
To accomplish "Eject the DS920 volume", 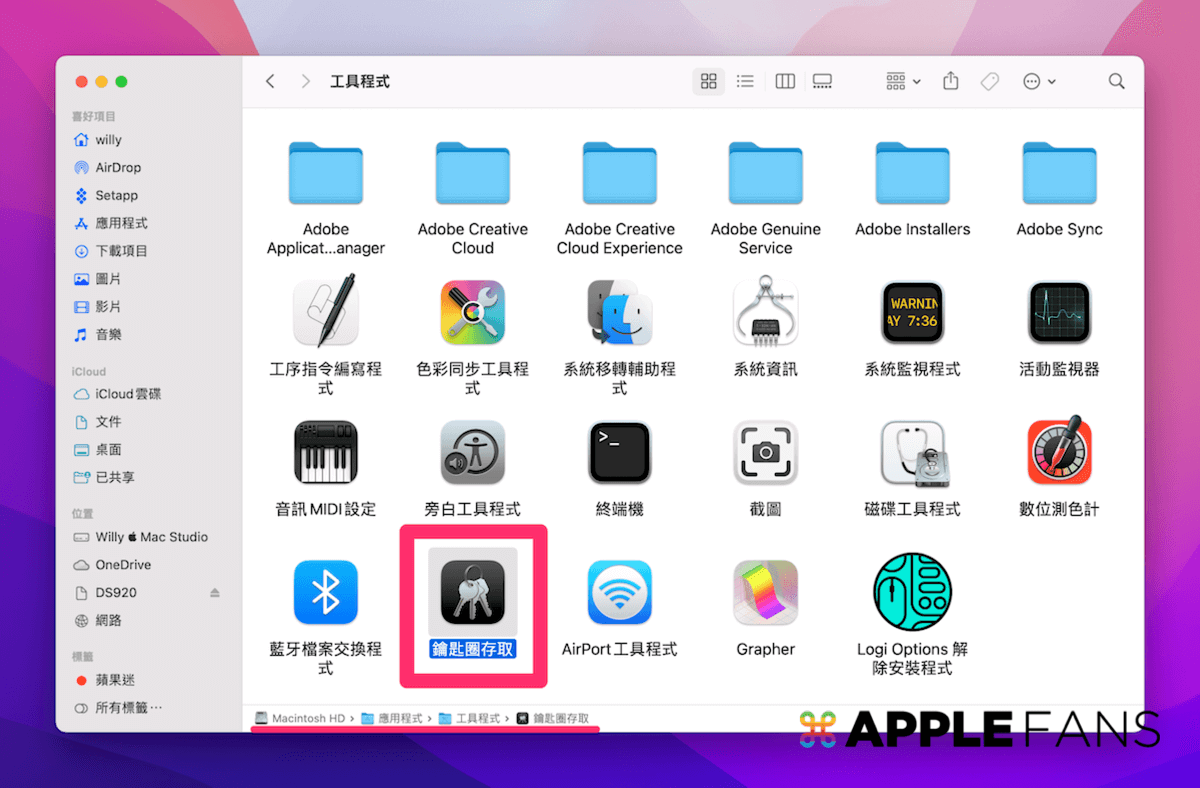I will coord(214,592).
